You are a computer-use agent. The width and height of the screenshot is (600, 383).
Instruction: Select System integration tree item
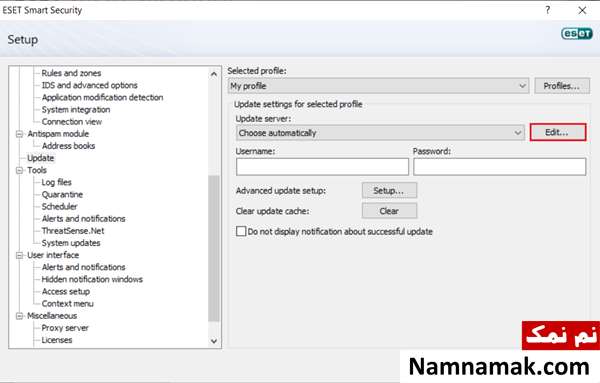click(76, 109)
